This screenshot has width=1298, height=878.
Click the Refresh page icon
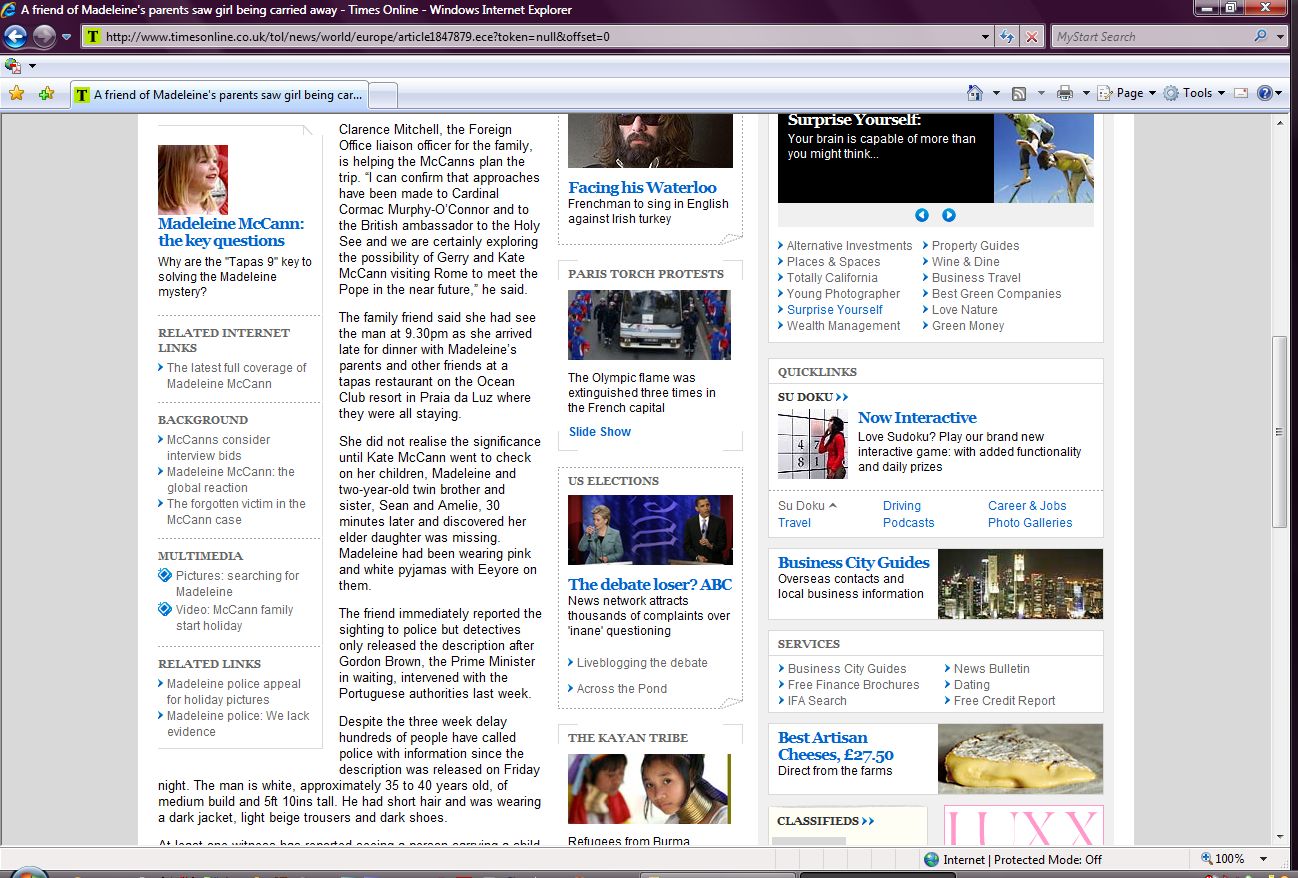point(1008,37)
